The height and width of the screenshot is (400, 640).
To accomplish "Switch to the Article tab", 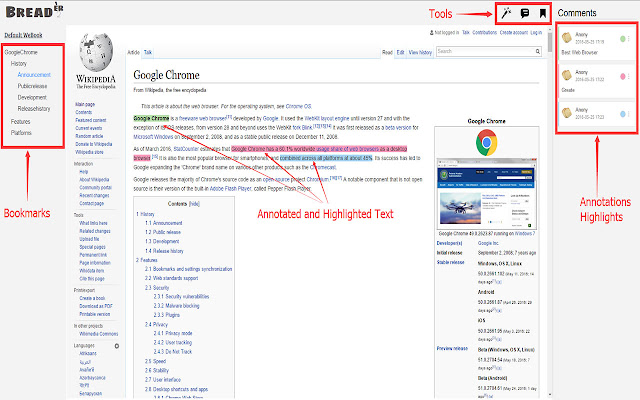I will click(133, 52).
